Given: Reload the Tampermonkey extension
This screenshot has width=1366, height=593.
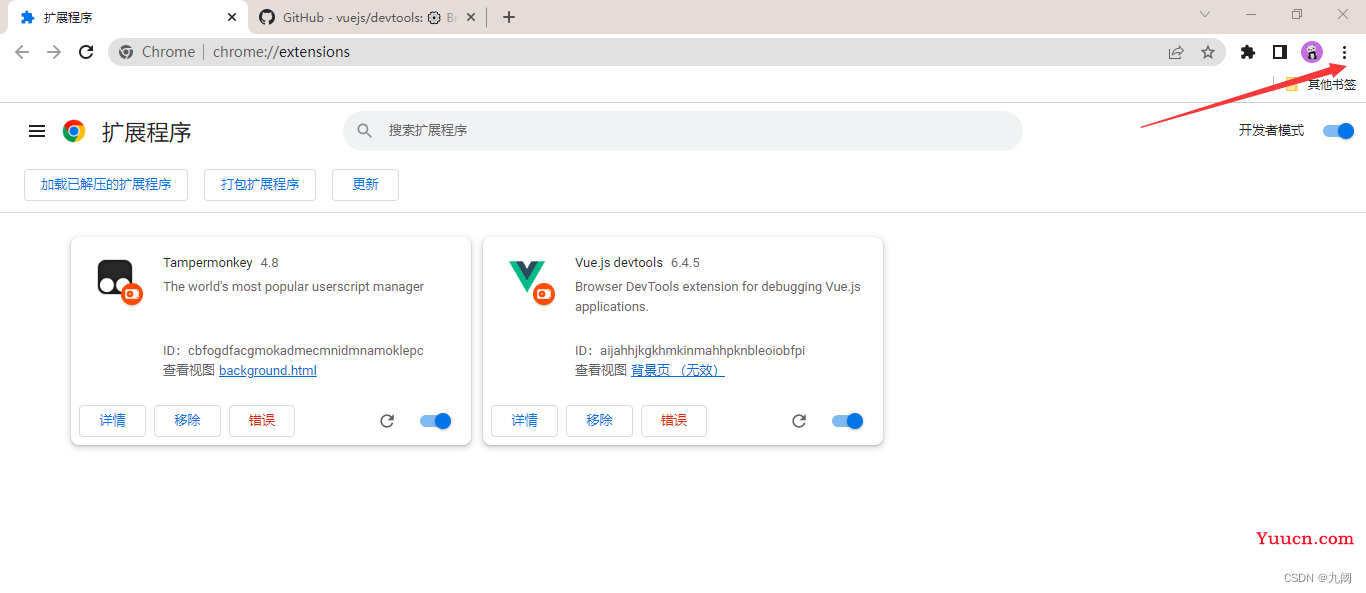Looking at the screenshot, I should point(387,421).
